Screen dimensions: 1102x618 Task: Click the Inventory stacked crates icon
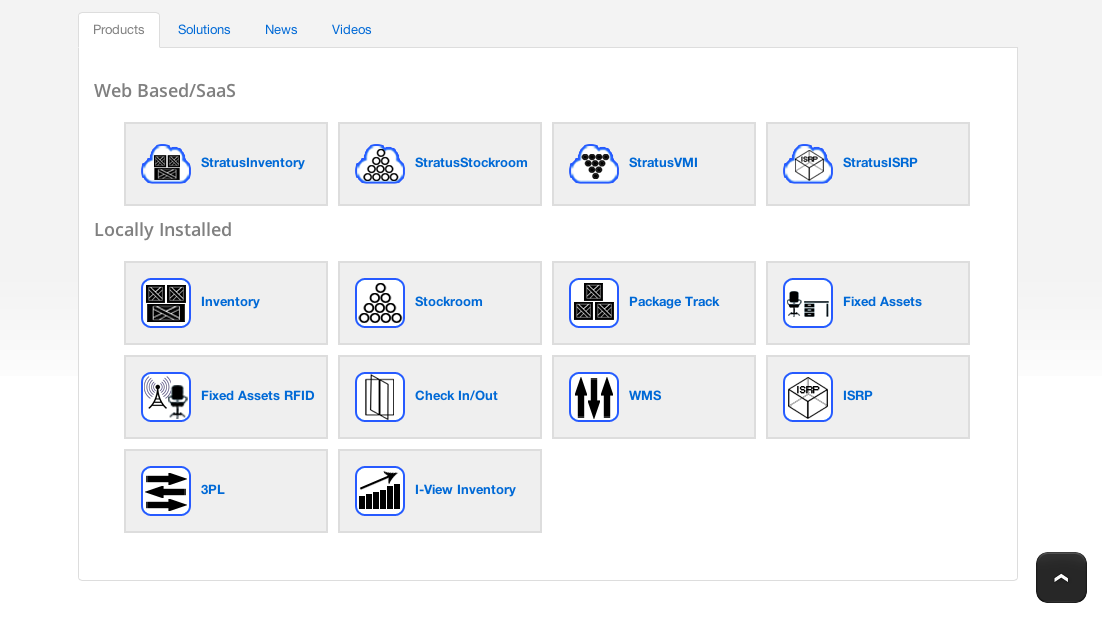(166, 303)
